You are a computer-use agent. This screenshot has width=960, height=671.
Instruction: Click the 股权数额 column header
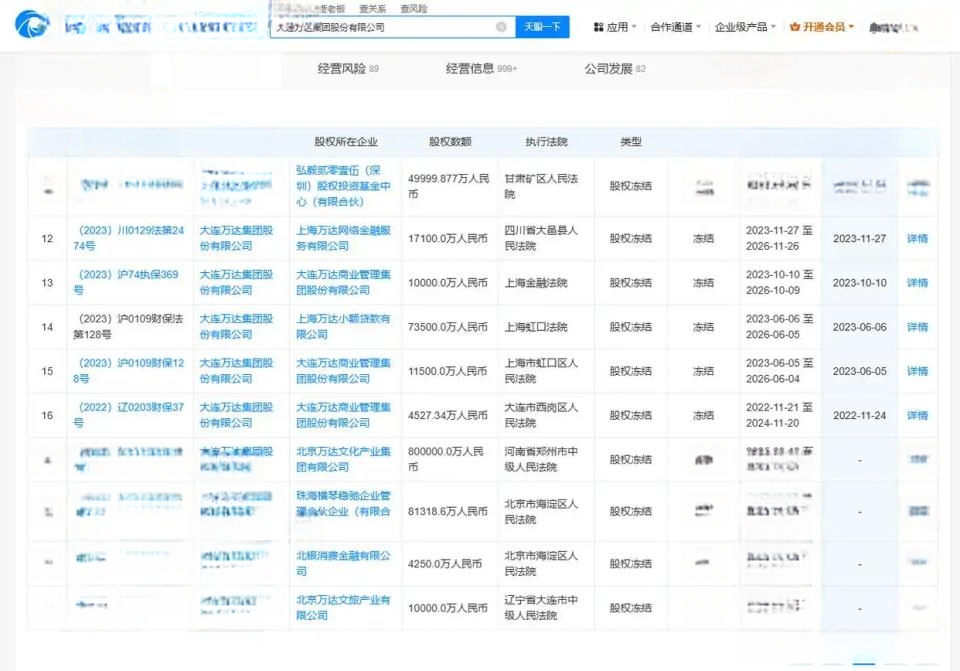[x=450, y=141]
